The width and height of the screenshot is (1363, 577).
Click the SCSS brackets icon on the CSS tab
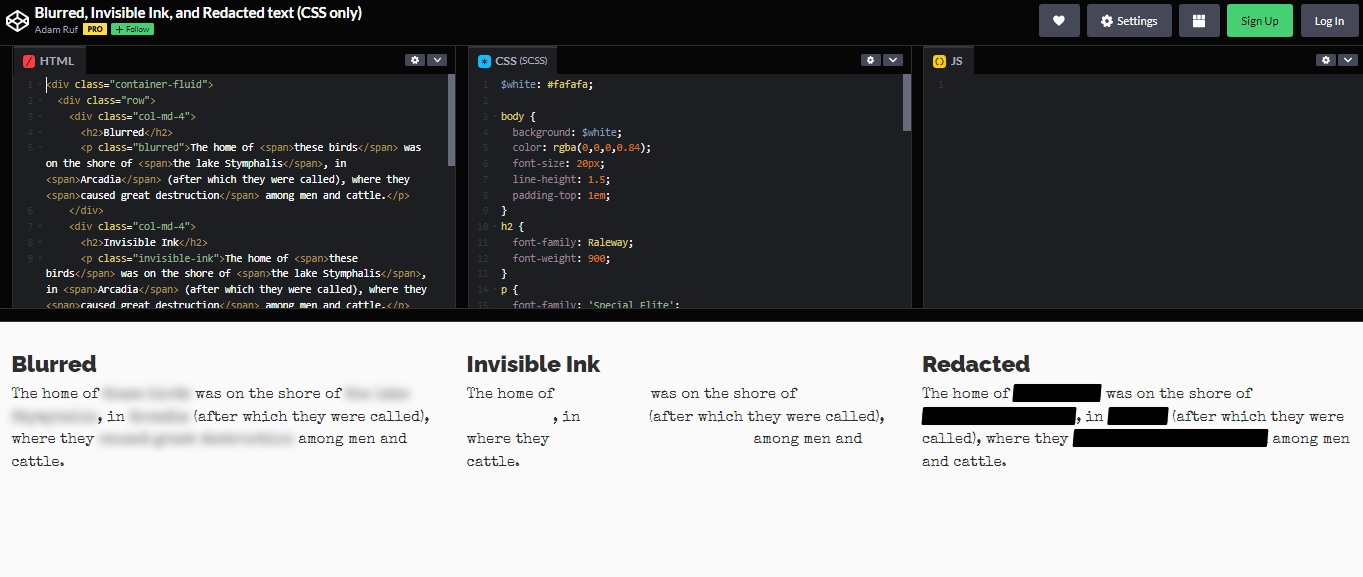[x=483, y=60]
